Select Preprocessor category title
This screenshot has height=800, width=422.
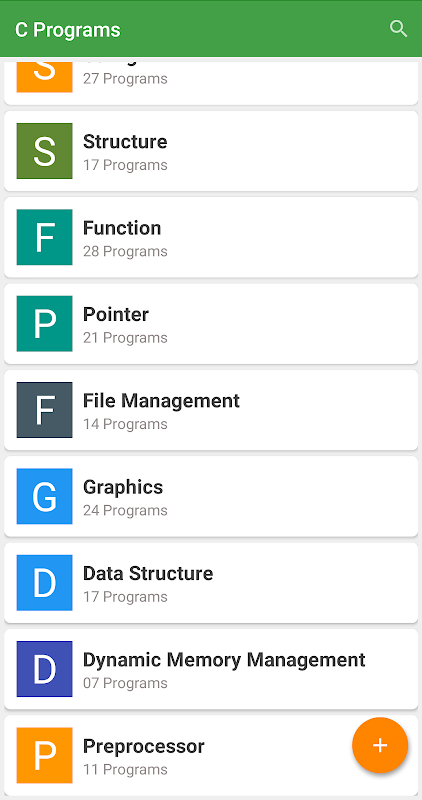click(x=143, y=746)
